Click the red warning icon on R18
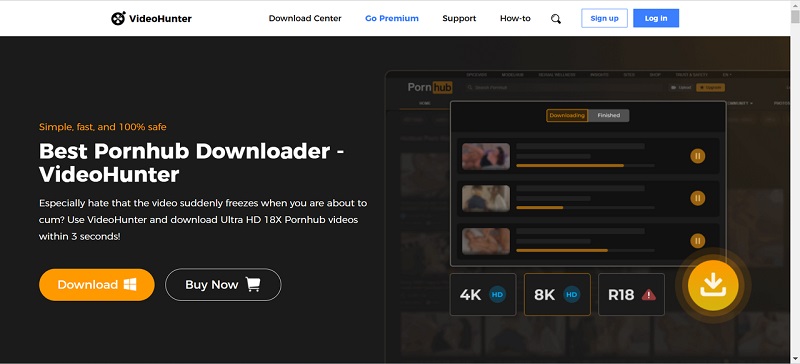 coord(648,295)
